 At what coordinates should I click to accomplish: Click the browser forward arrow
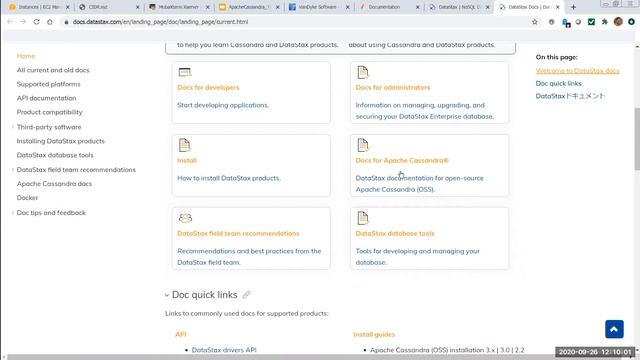point(23,22)
